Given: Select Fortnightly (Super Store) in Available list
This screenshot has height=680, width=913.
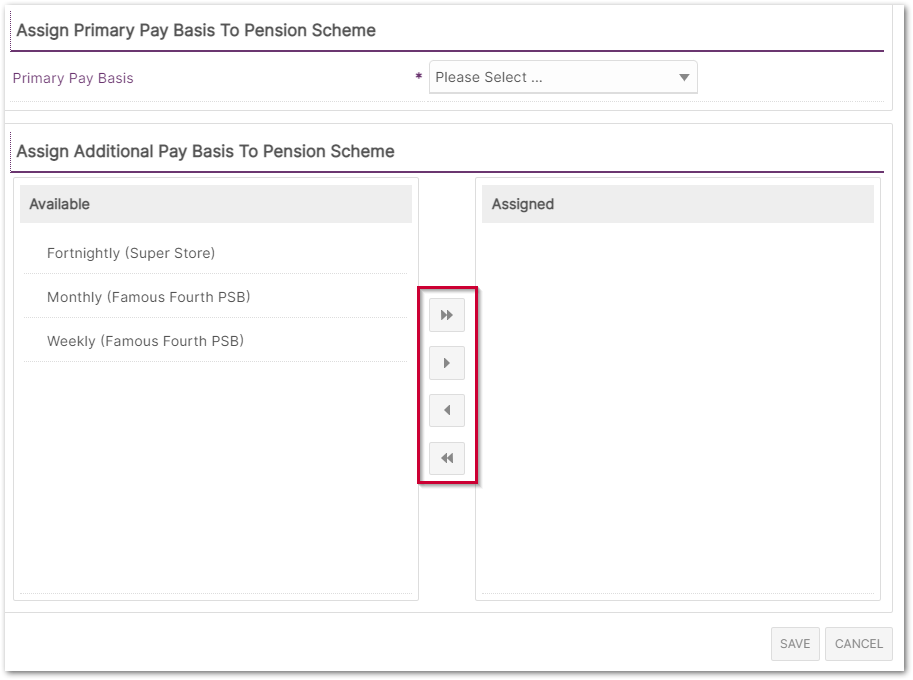Looking at the screenshot, I should [x=131, y=253].
